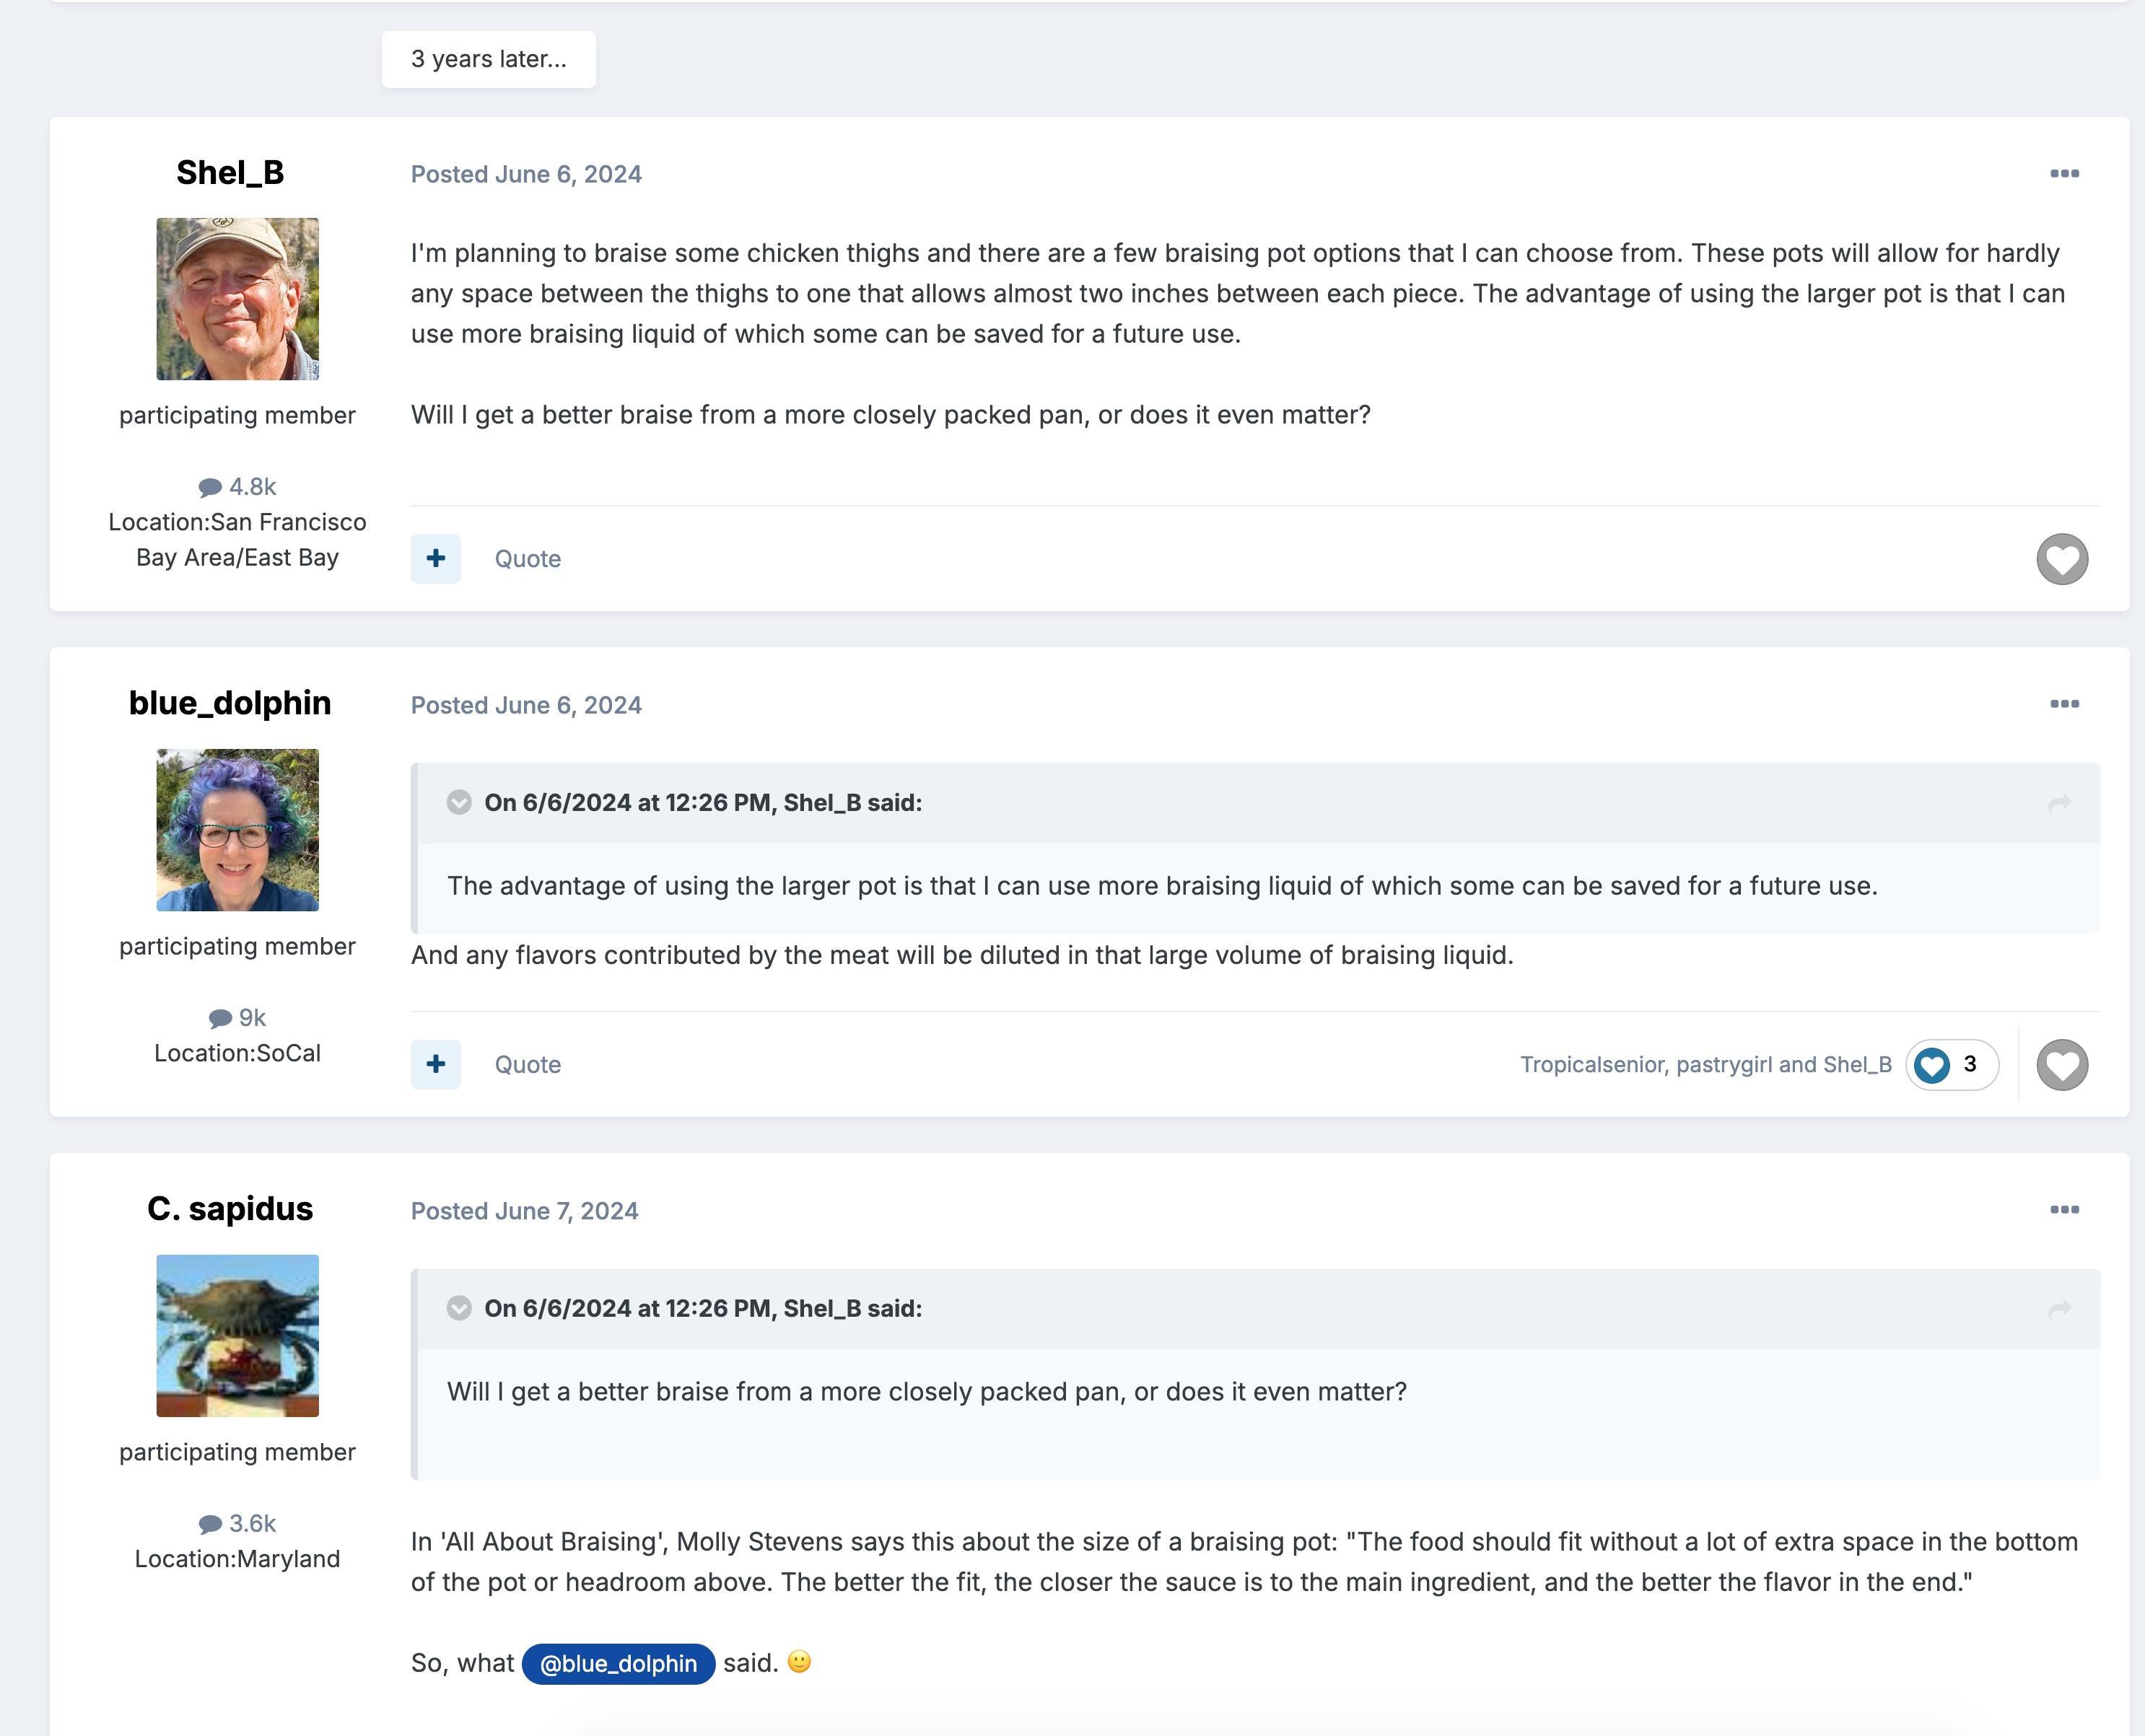Collapse the quote in blue_dolphin's reply
The width and height of the screenshot is (2145, 1736).
point(459,803)
